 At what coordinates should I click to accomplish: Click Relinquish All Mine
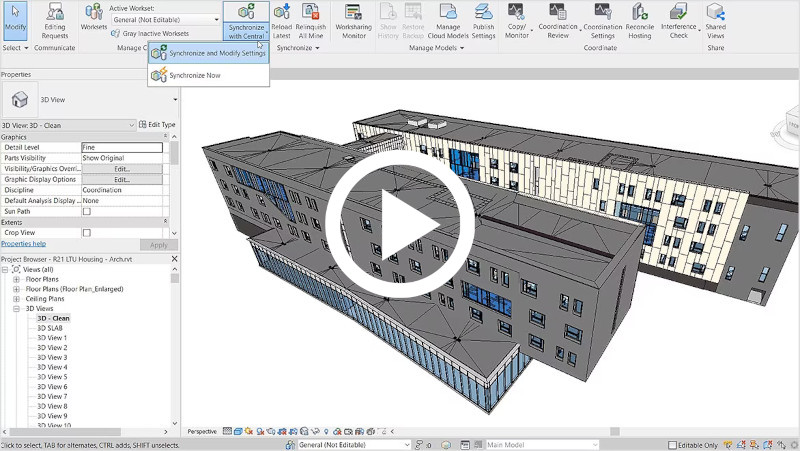311,21
